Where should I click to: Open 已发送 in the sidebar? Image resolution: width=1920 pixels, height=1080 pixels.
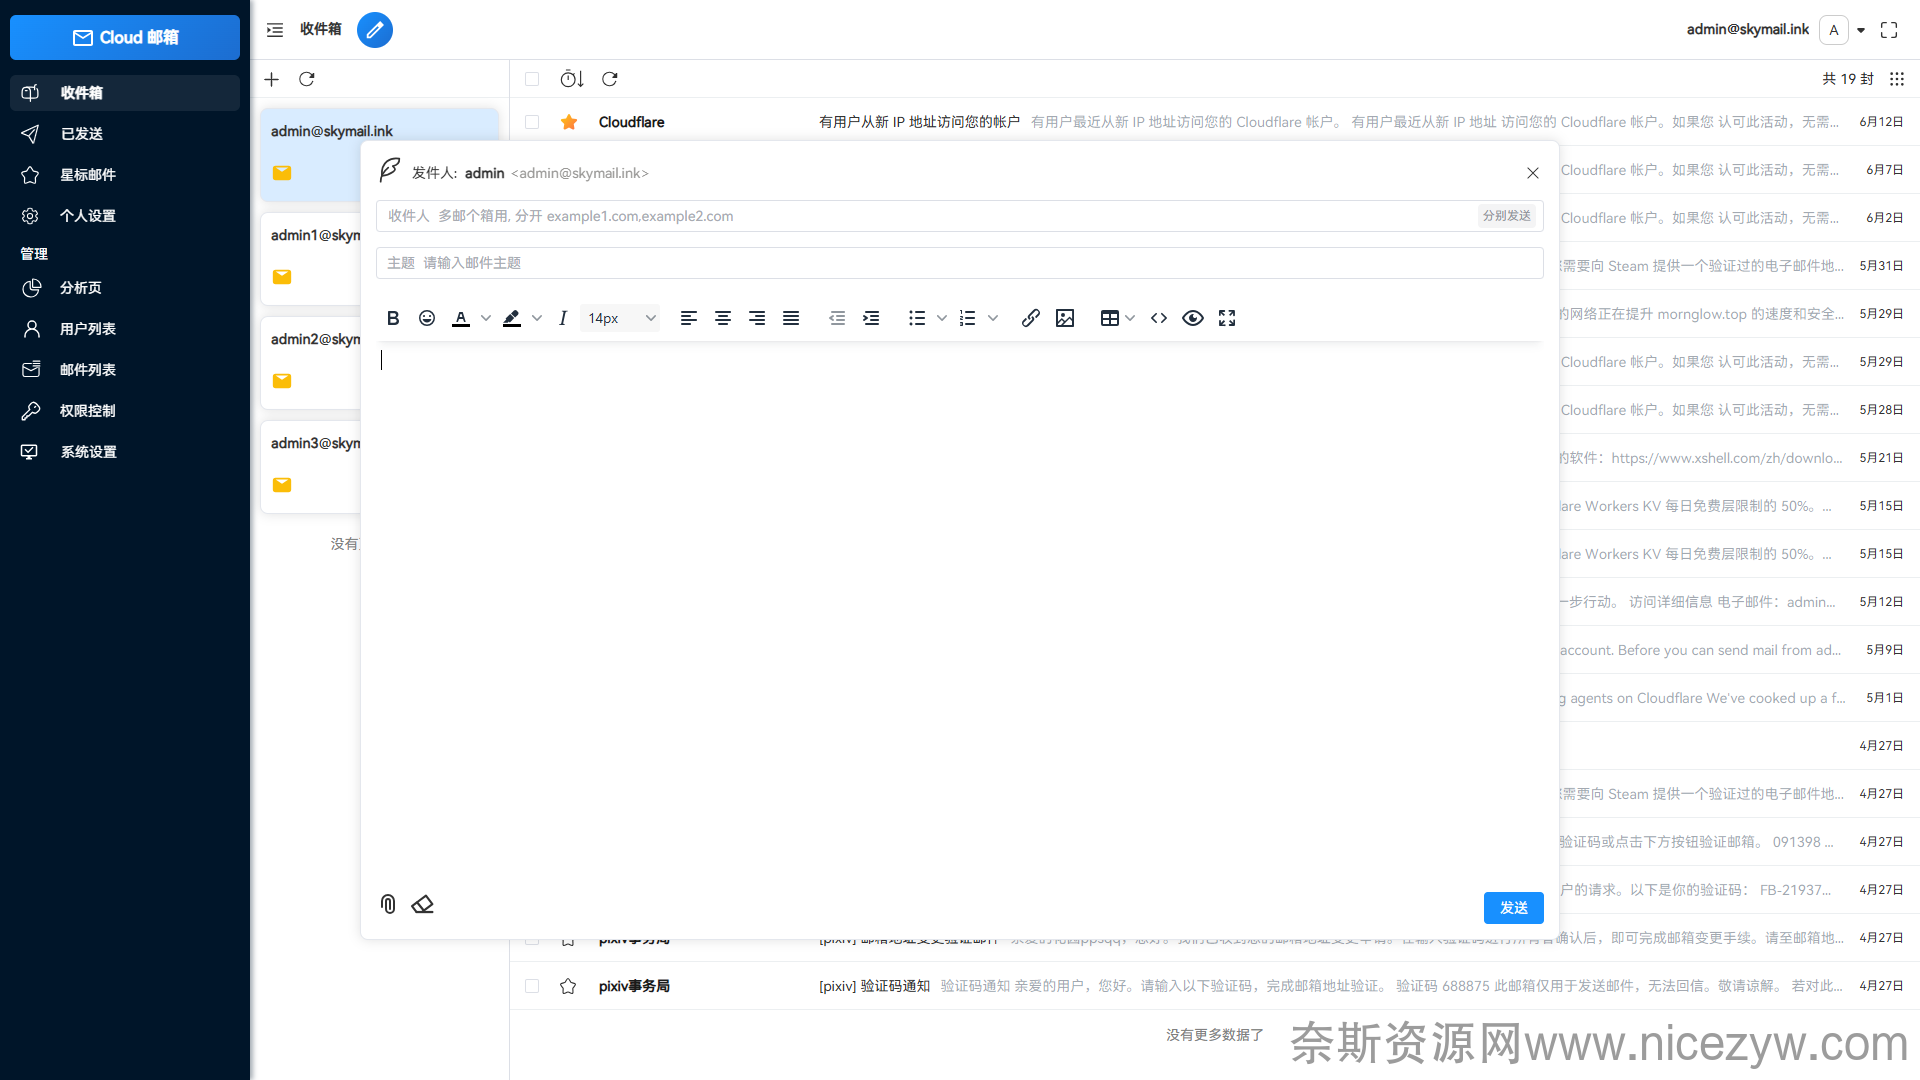click(82, 134)
